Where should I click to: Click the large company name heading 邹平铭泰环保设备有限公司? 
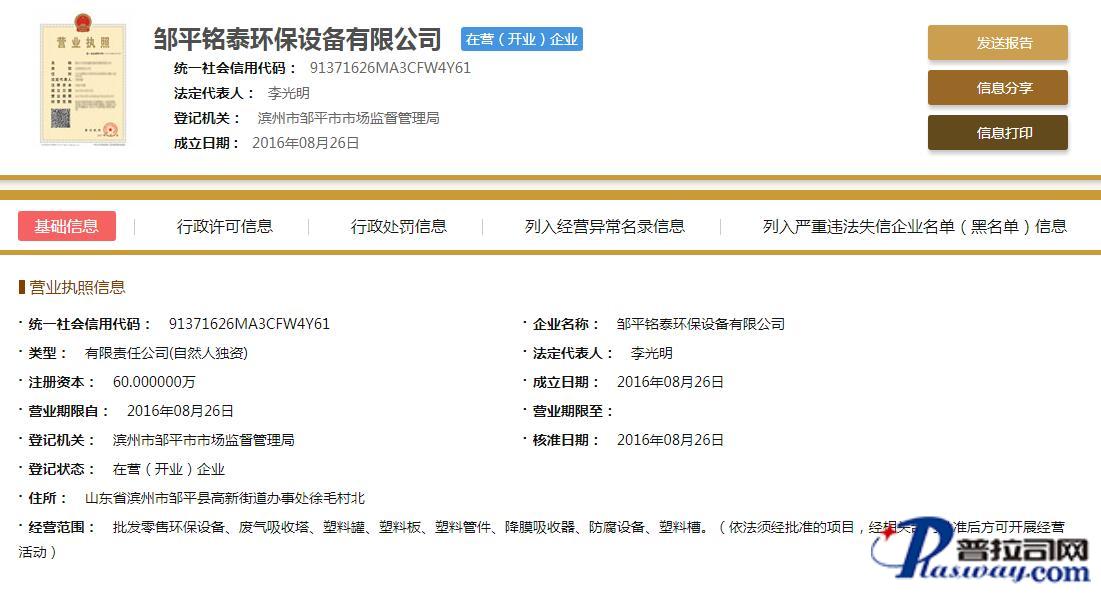point(297,39)
